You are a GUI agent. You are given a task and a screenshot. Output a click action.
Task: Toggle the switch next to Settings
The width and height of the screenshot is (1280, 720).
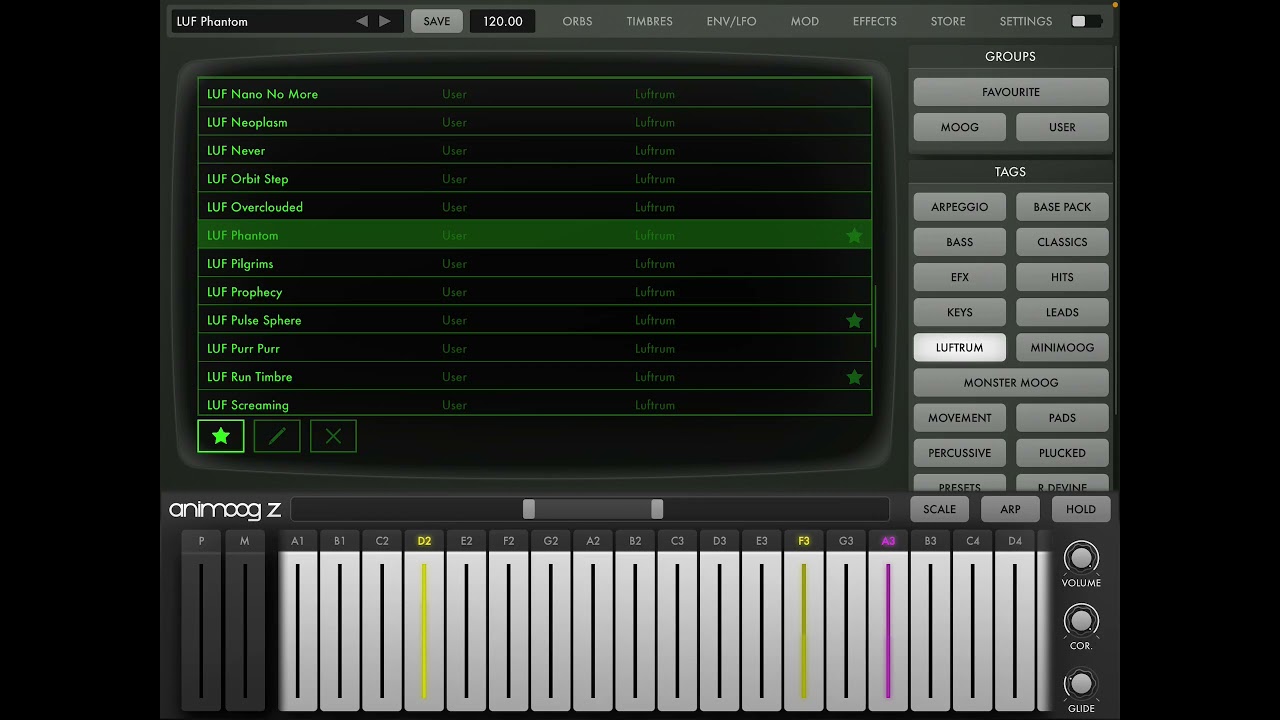pos(1087,21)
